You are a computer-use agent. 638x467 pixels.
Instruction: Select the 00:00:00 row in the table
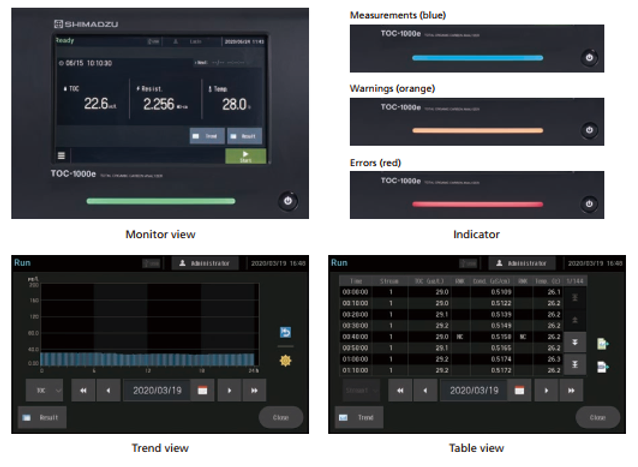tap(451, 292)
